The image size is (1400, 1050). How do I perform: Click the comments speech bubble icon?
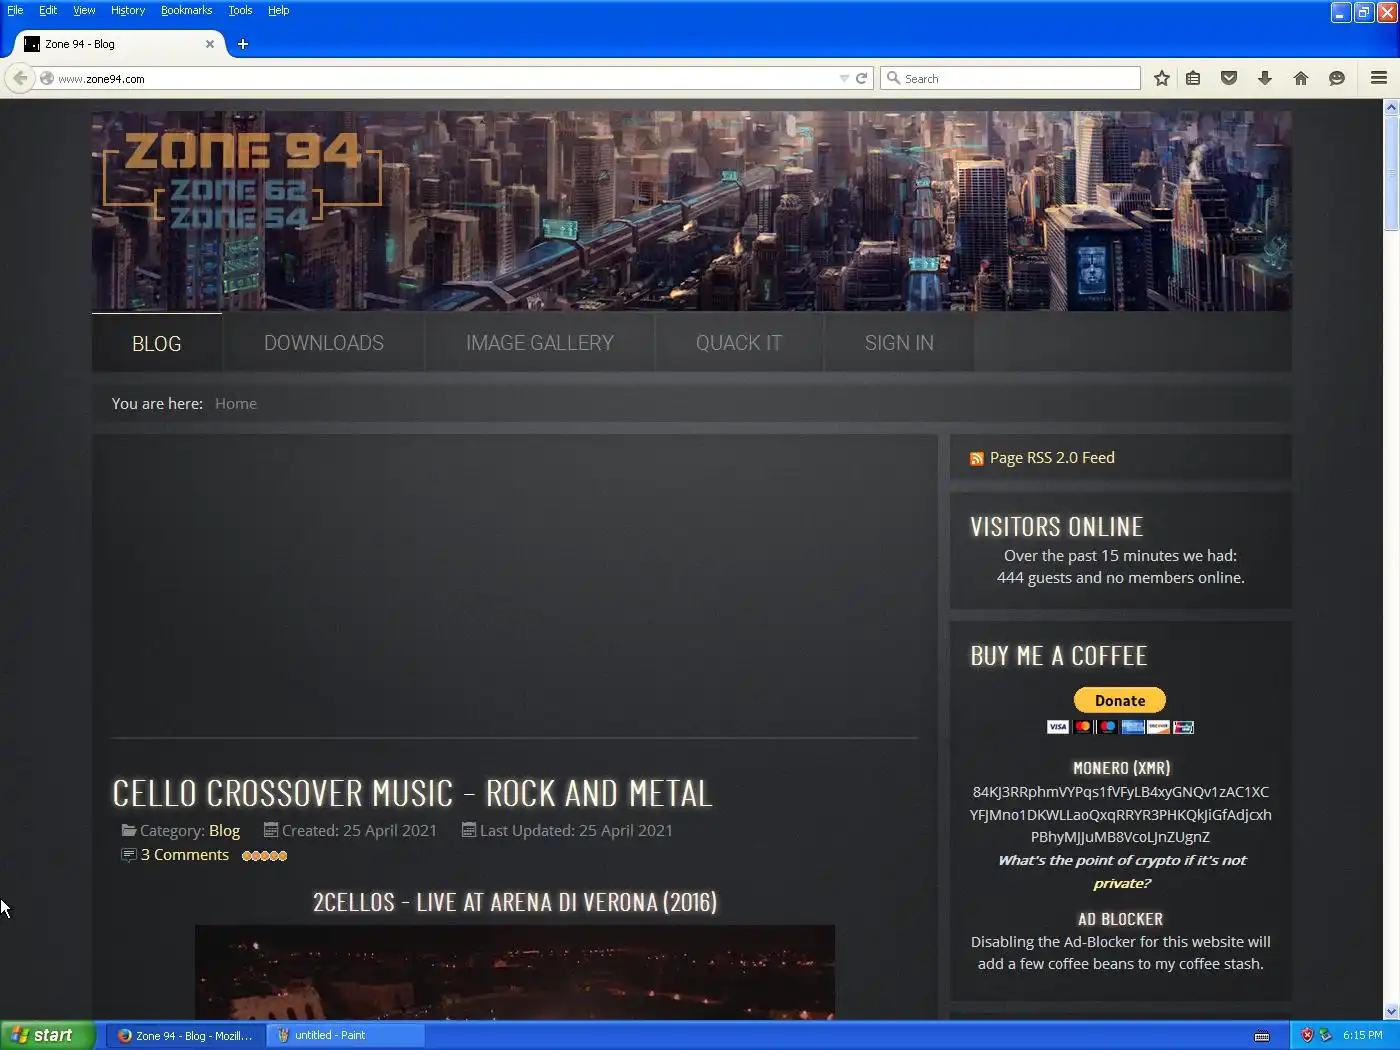click(129, 855)
